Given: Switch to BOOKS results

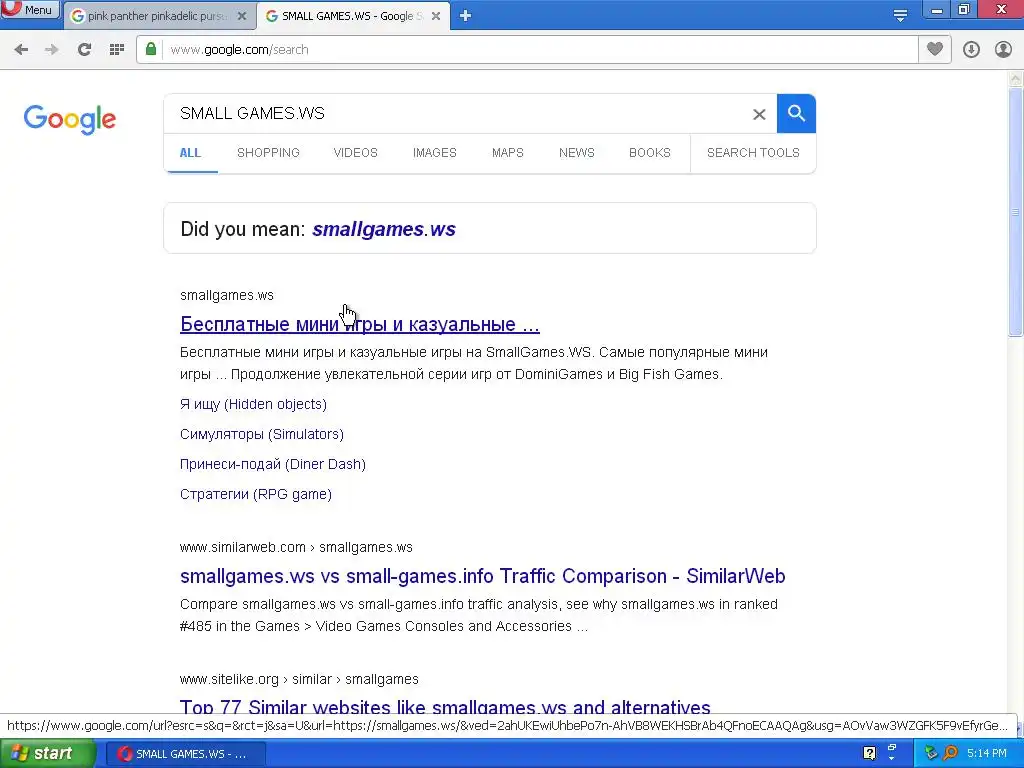Looking at the screenshot, I should [x=650, y=153].
